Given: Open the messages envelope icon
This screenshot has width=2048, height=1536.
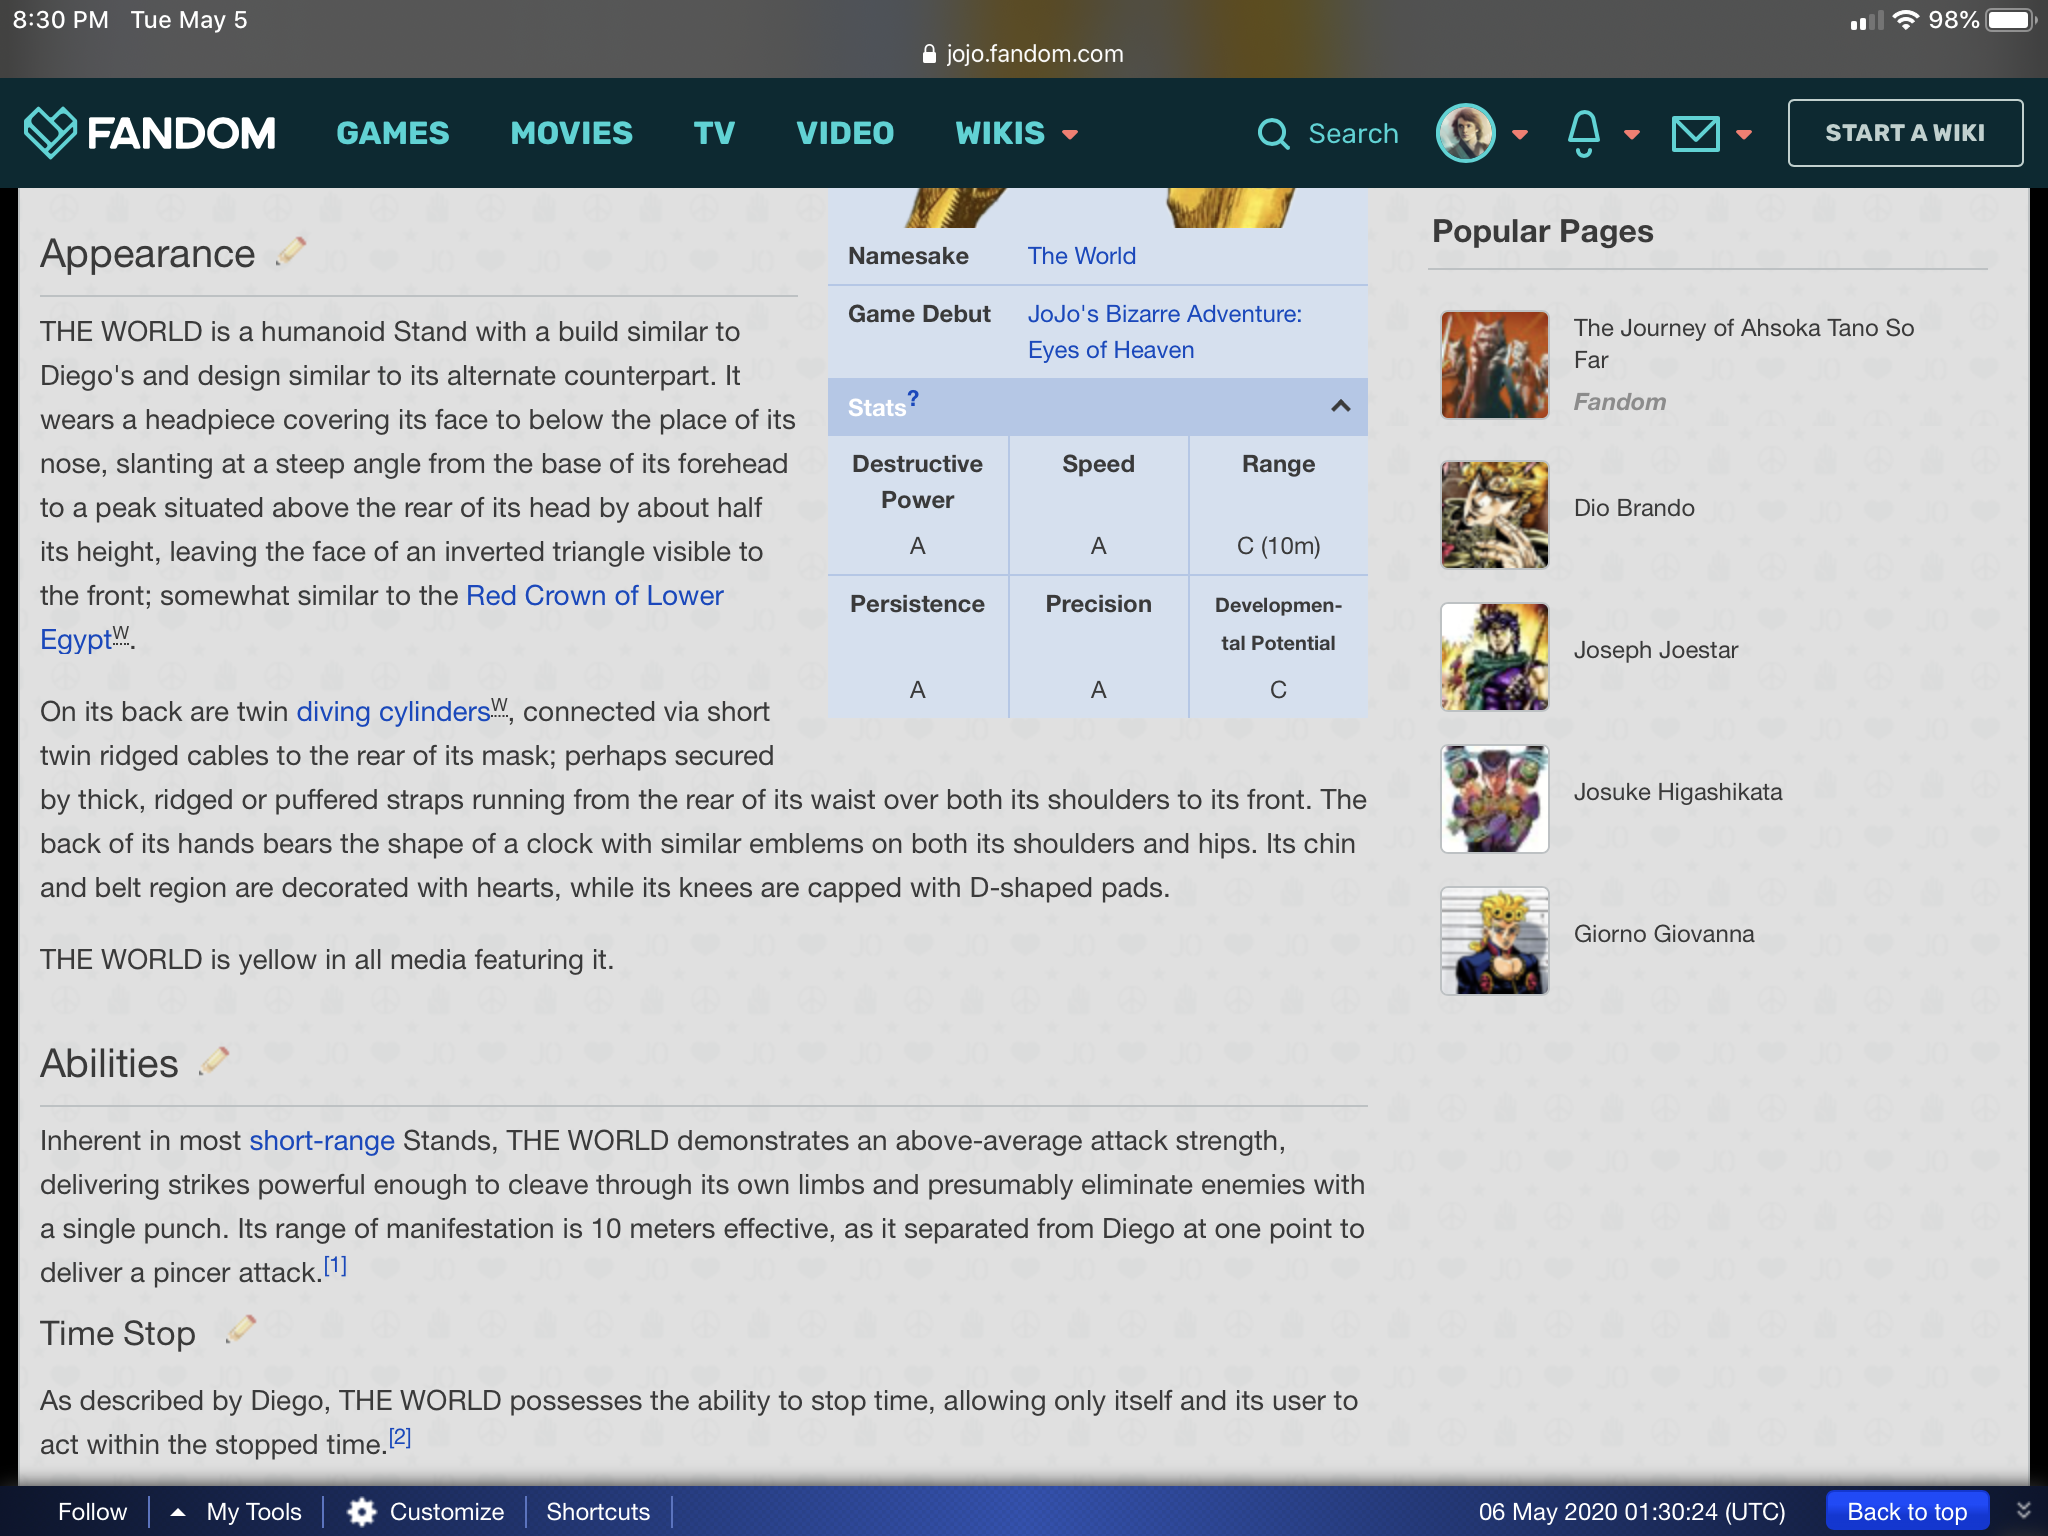Looking at the screenshot, I should tap(1695, 133).
